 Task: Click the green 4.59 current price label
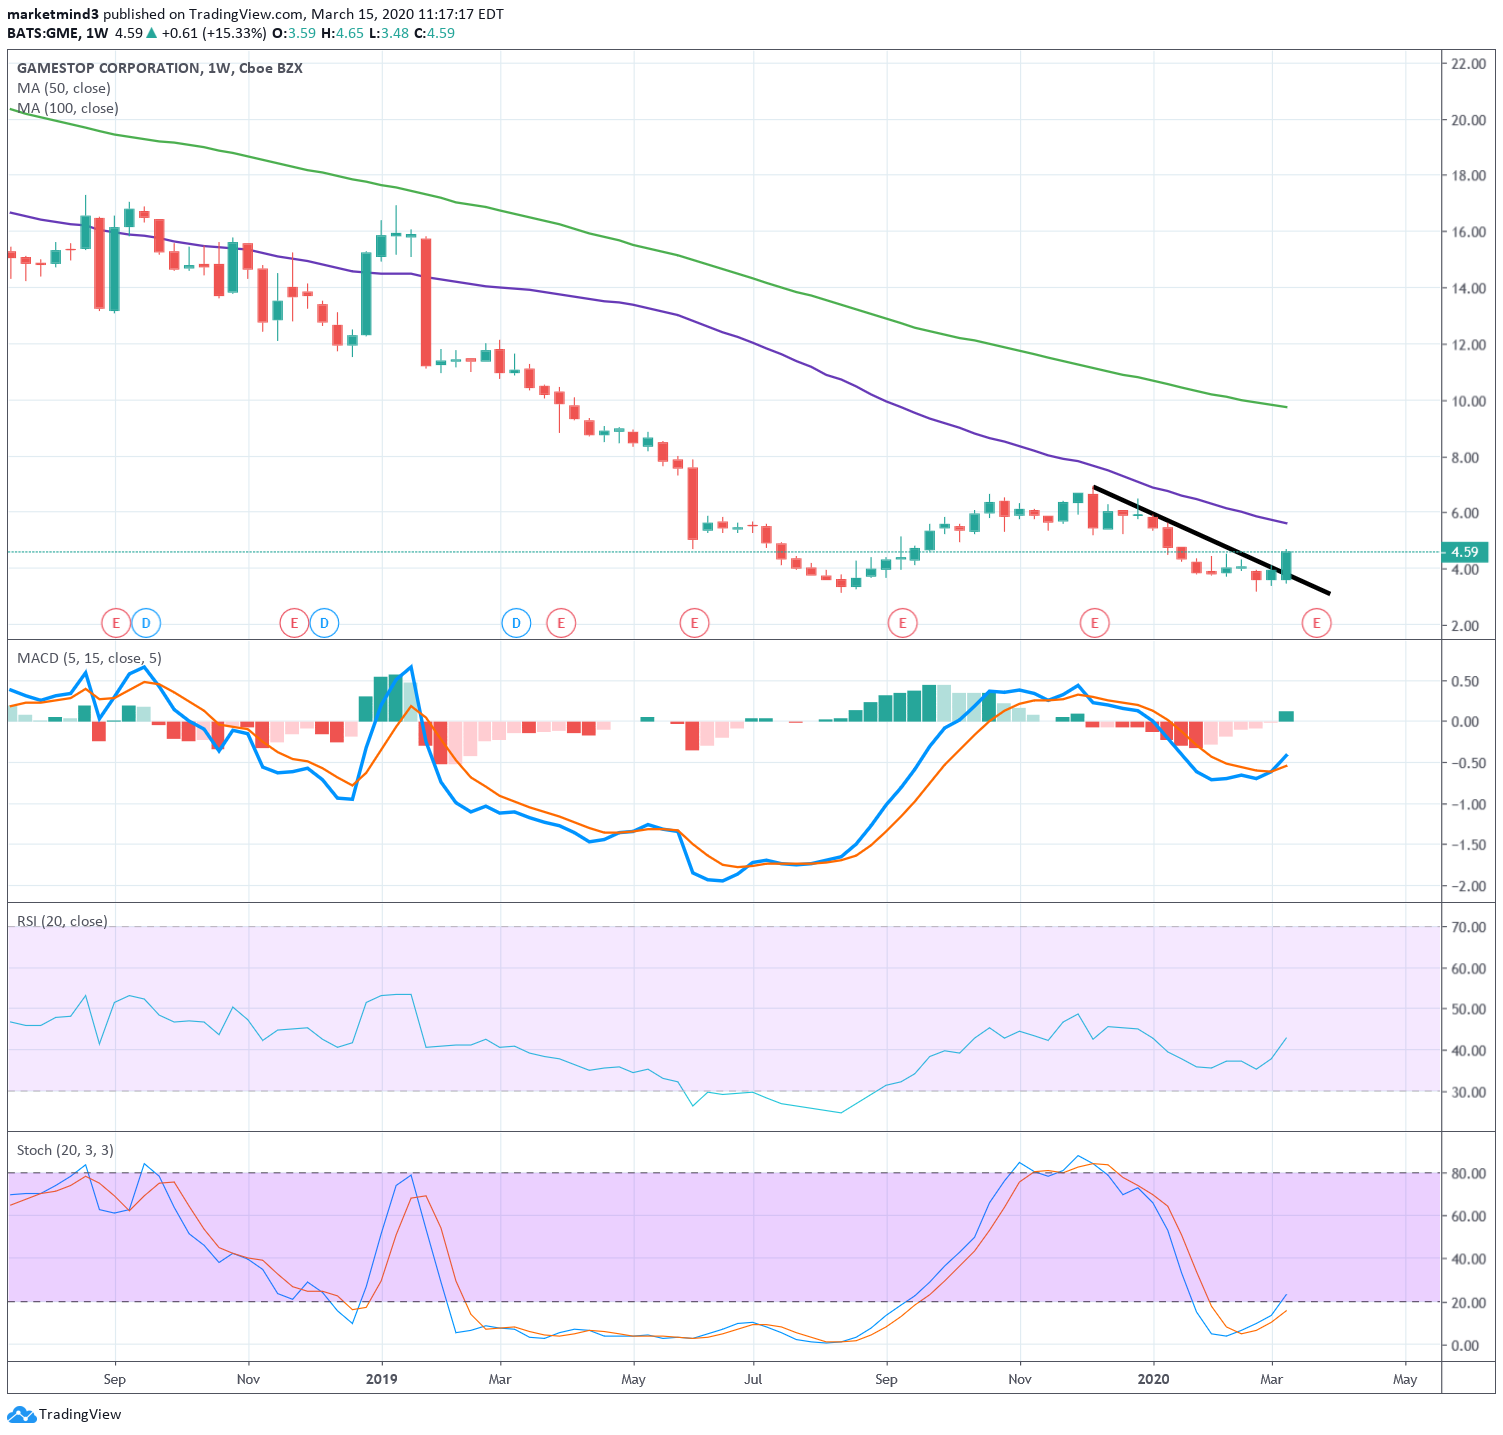1464,552
